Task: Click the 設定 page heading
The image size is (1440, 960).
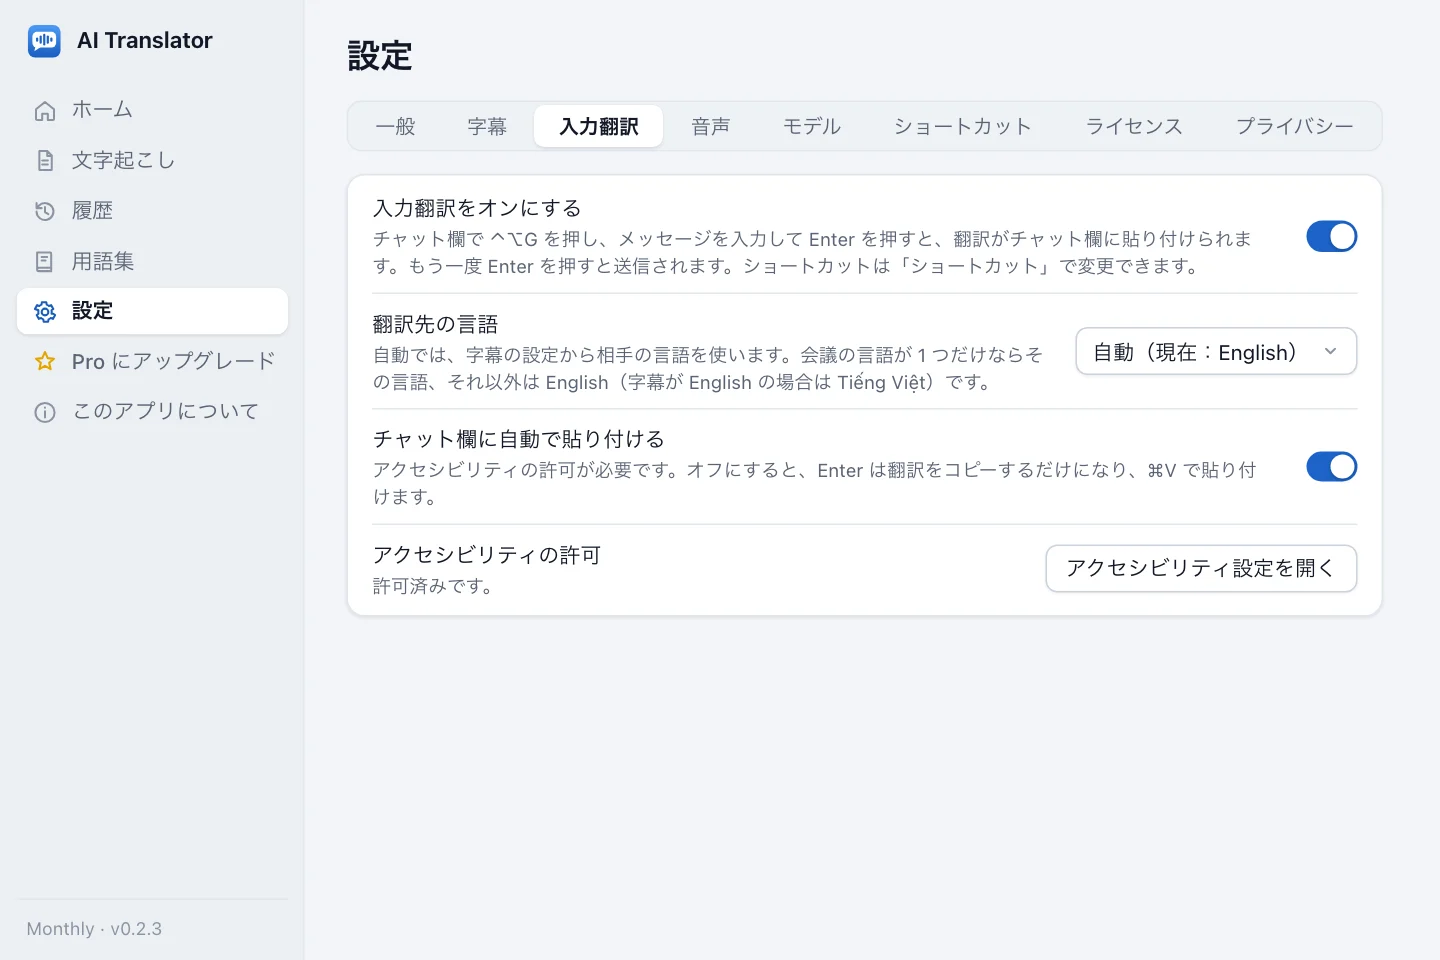Action: click(380, 56)
